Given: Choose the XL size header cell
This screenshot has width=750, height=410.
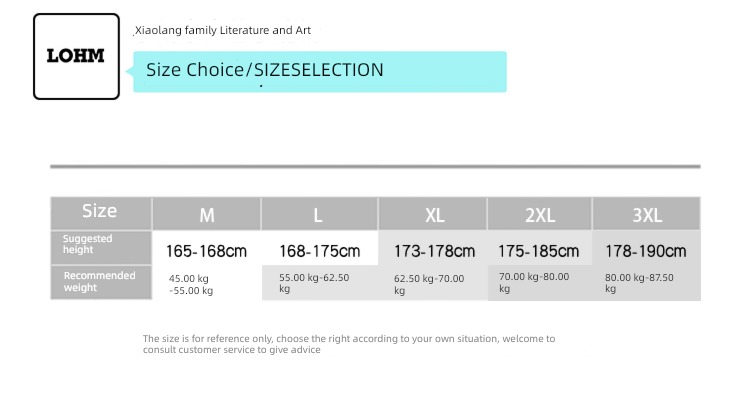Looking at the screenshot, I should pyautogui.click(x=433, y=214).
